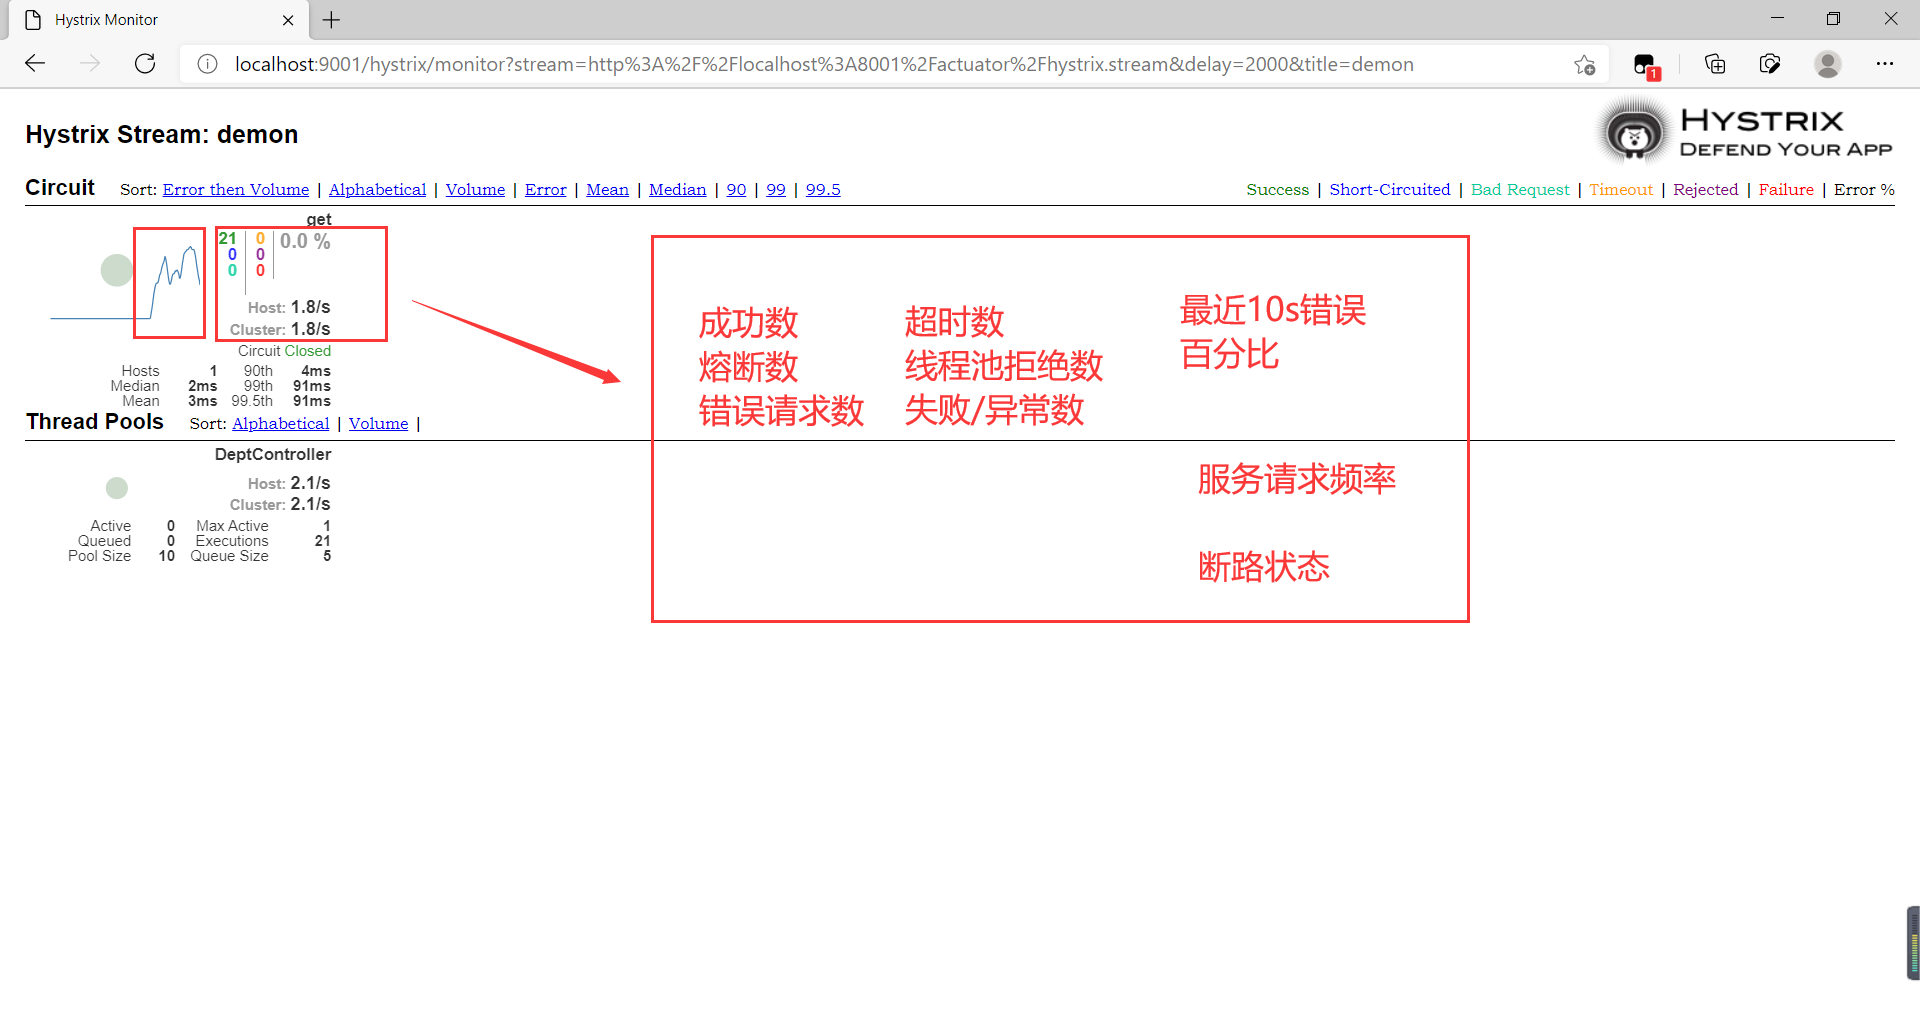Click the 0.0 % error percentage
This screenshot has width=1920, height=1030.
click(305, 241)
